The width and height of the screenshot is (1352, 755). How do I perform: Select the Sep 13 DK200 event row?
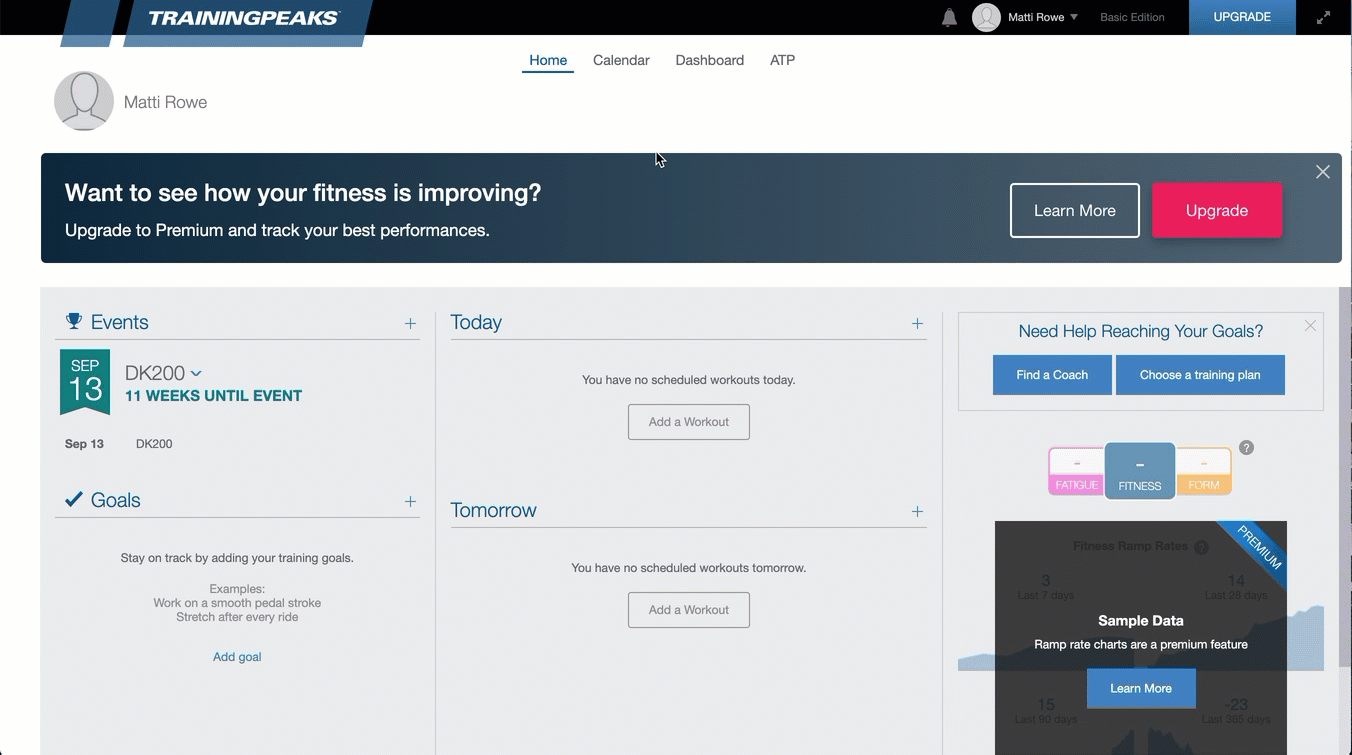click(x=237, y=444)
